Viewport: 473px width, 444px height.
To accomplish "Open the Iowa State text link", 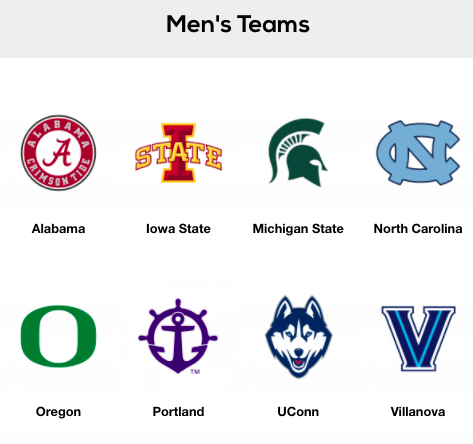I will pos(178,229).
